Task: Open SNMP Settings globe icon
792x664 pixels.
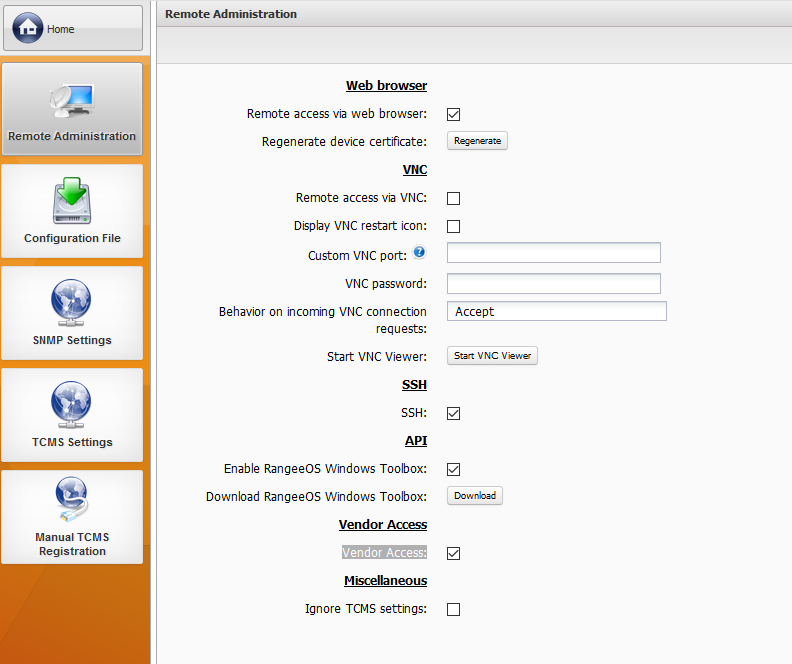Action: [72, 303]
